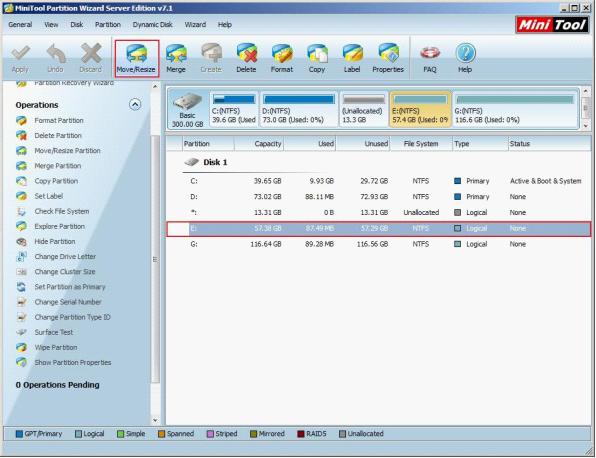Sort by the Capacity column header
596x458 pixels.
259,144
